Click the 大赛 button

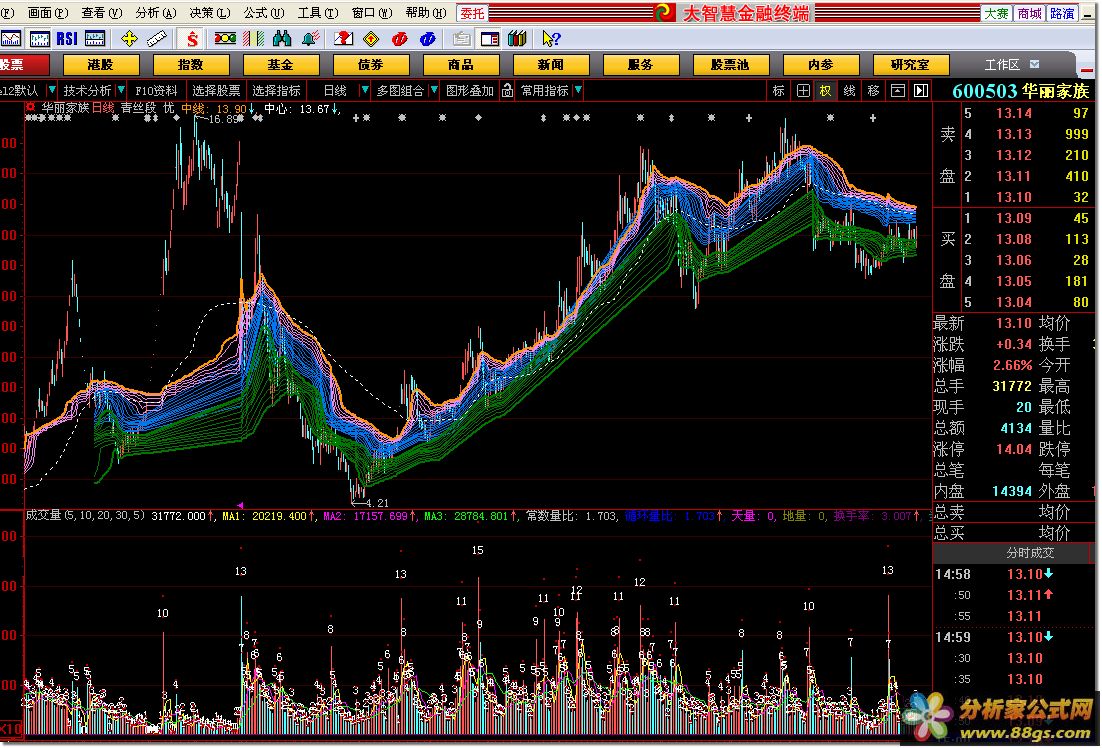click(x=996, y=13)
